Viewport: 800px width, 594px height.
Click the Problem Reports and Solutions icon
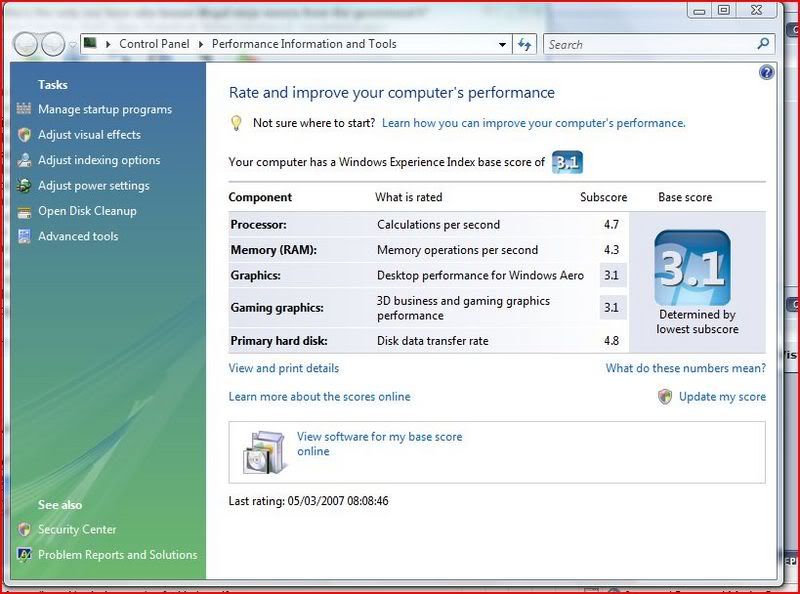click(24, 554)
